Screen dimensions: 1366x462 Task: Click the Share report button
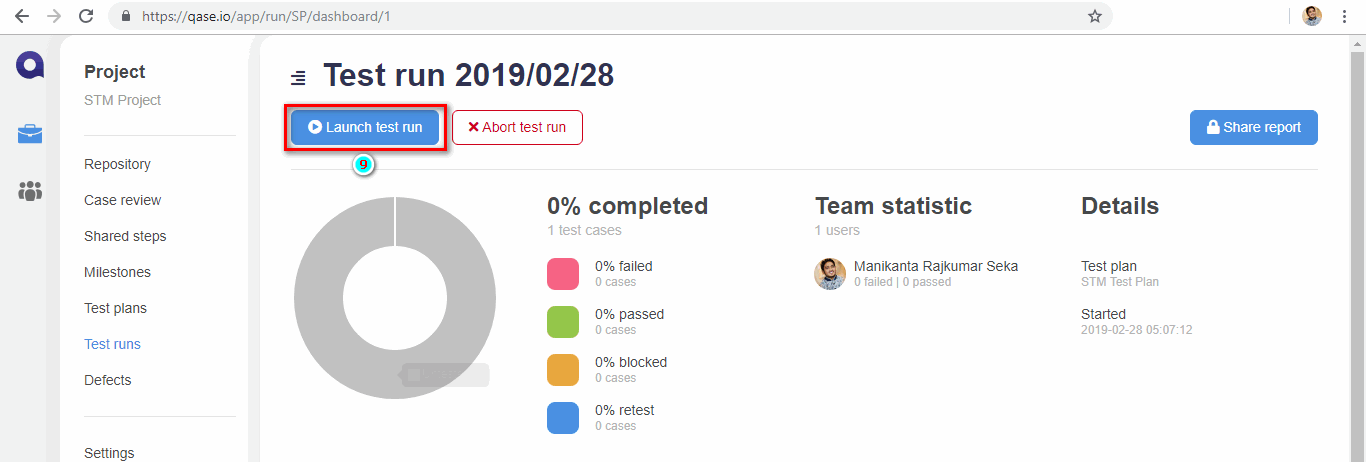point(1253,128)
